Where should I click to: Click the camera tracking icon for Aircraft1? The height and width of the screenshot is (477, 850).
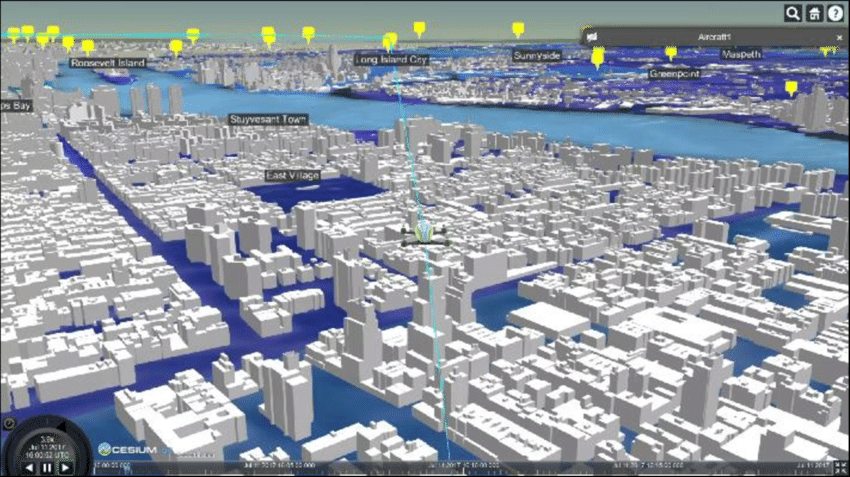click(x=594, y=36)
